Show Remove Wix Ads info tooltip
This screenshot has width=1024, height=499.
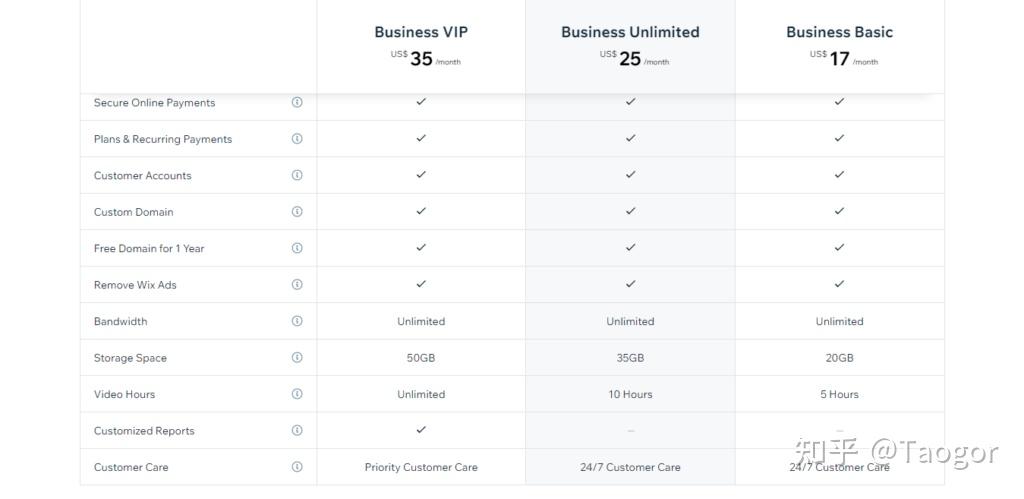tap(297, 285)
